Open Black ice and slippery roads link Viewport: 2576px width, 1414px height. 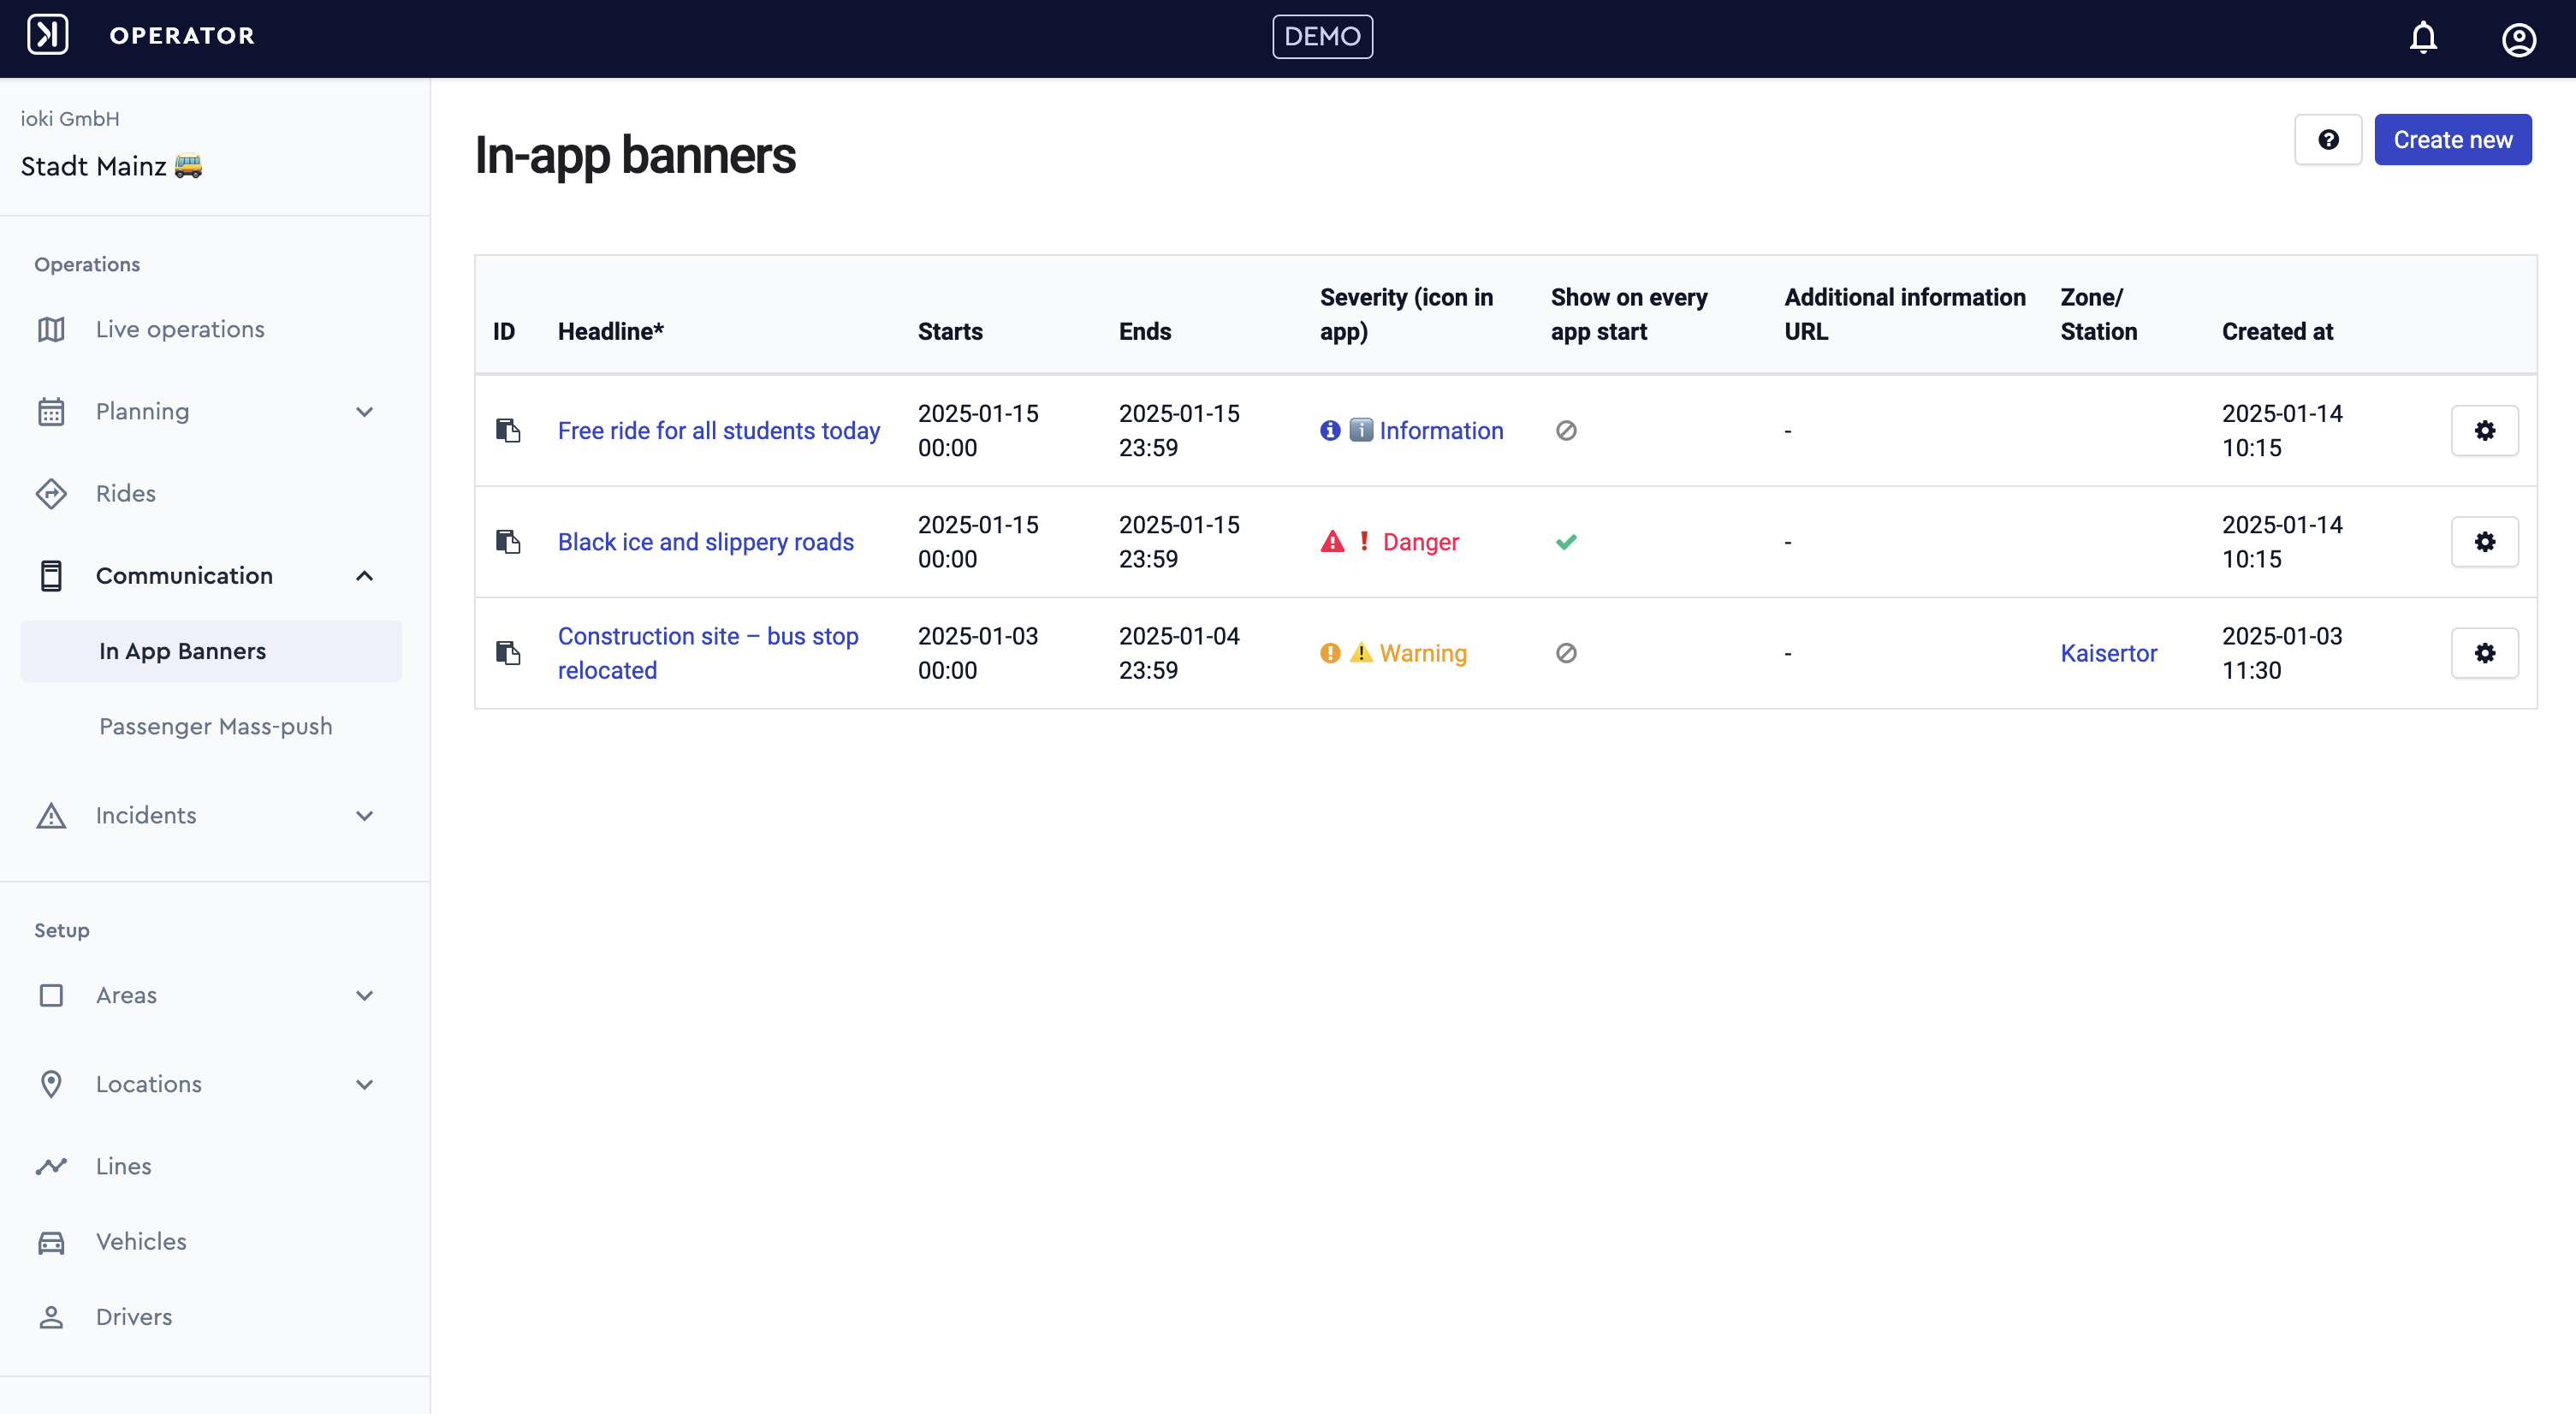pyautogui.click(x=705, y=542)
